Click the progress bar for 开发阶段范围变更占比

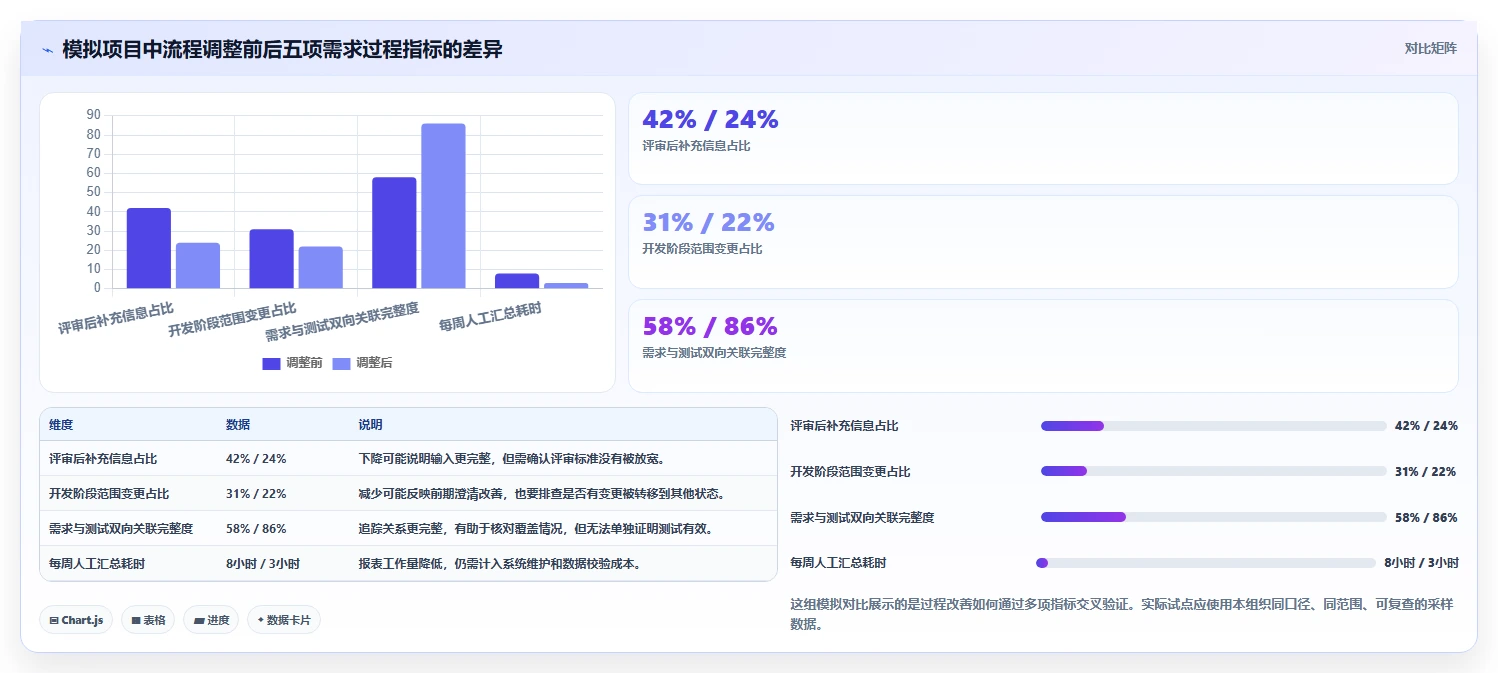click(1214, 471)
